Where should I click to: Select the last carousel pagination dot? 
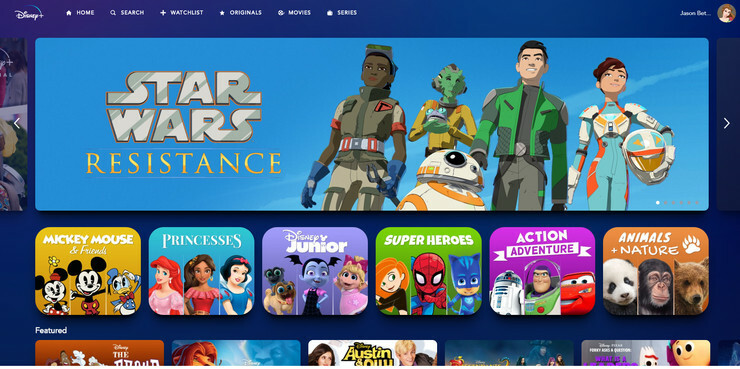pos(697,202)
